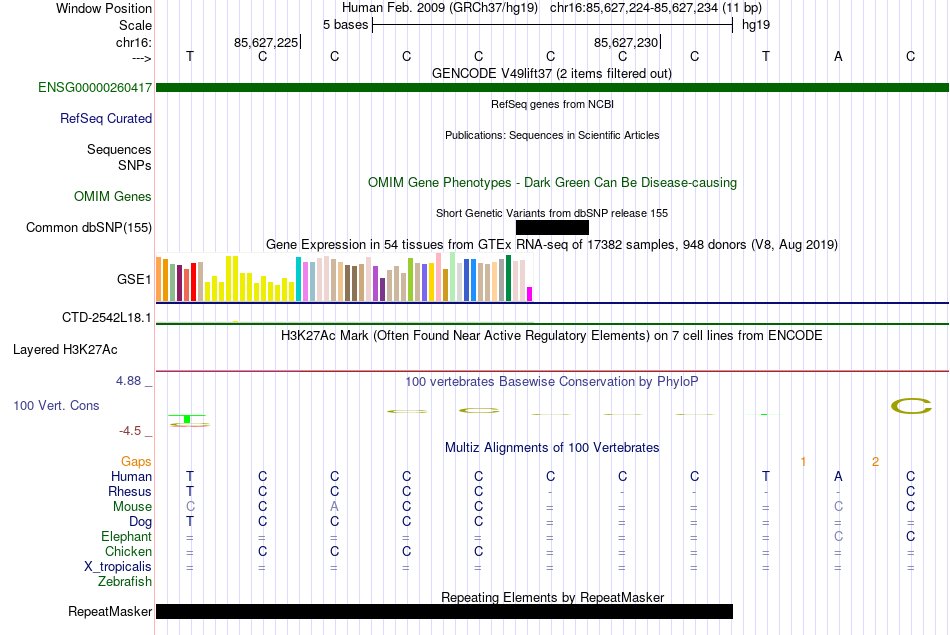Viewport: 950px width, 635px height.
Task: Click the A base in the Mouse row
Action: click(x=334, y=507)
